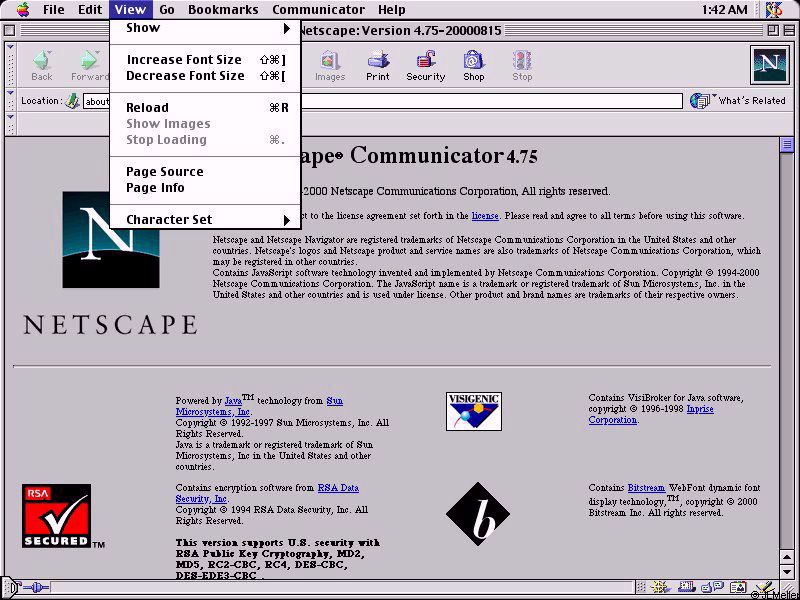Click the What's Related icon

coord(699,101)
